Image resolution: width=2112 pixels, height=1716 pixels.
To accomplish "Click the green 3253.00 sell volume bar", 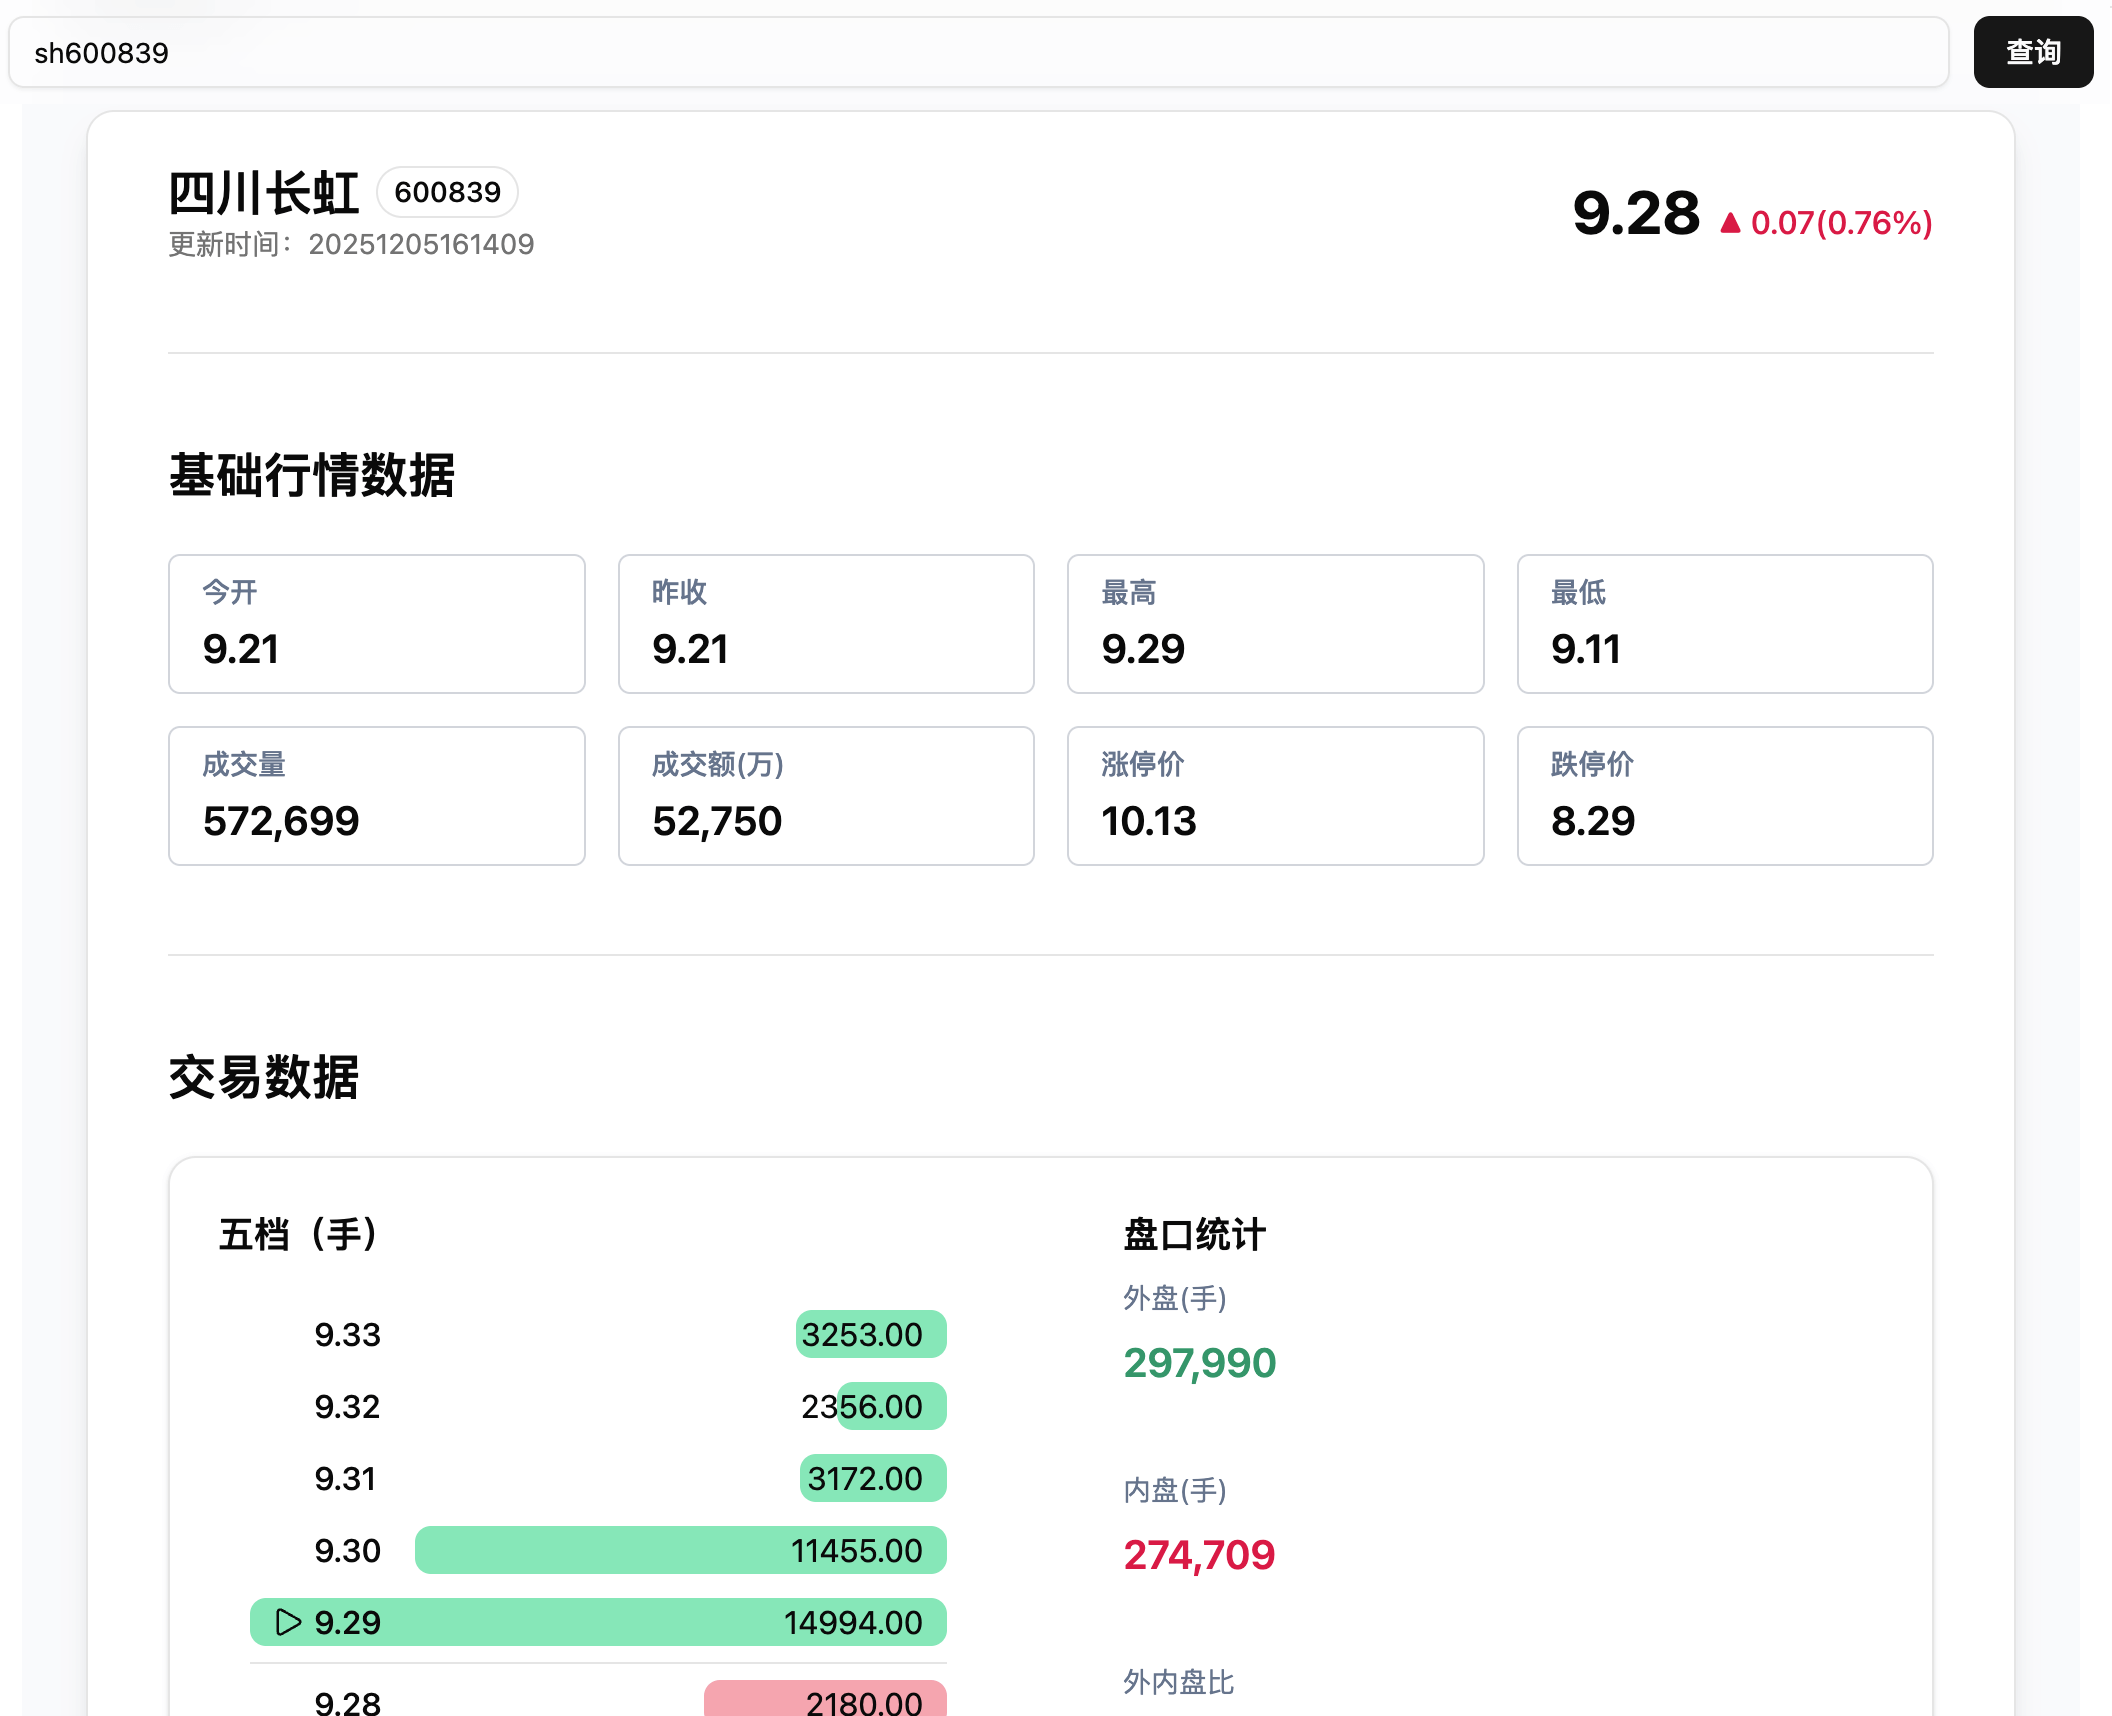I will coord(870,1334).
